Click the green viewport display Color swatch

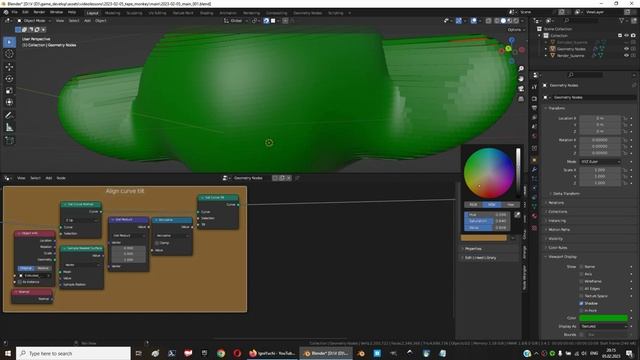(x=603, y=318)
